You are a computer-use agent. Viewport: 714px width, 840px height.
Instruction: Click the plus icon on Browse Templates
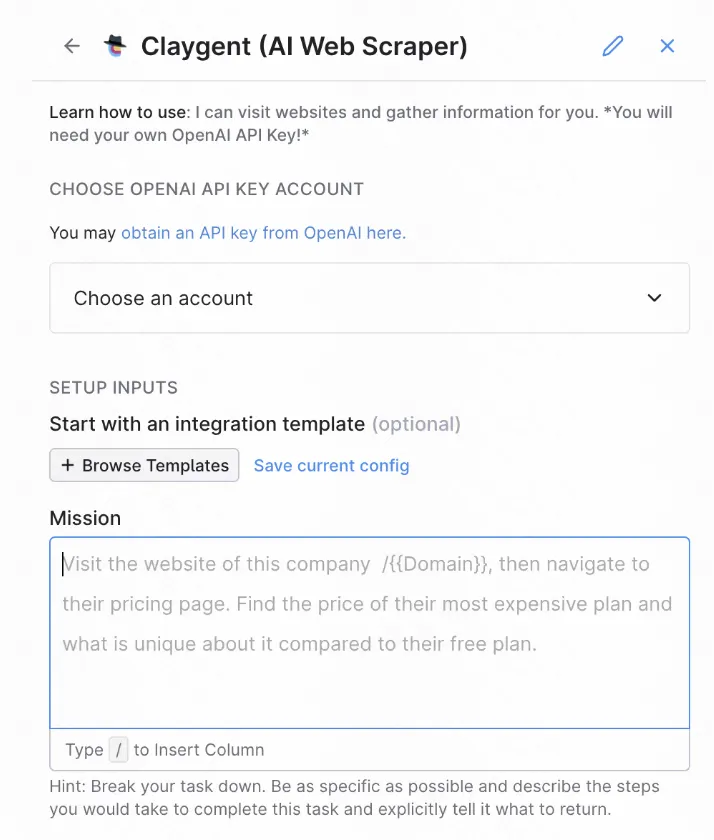tap(68, 465)
